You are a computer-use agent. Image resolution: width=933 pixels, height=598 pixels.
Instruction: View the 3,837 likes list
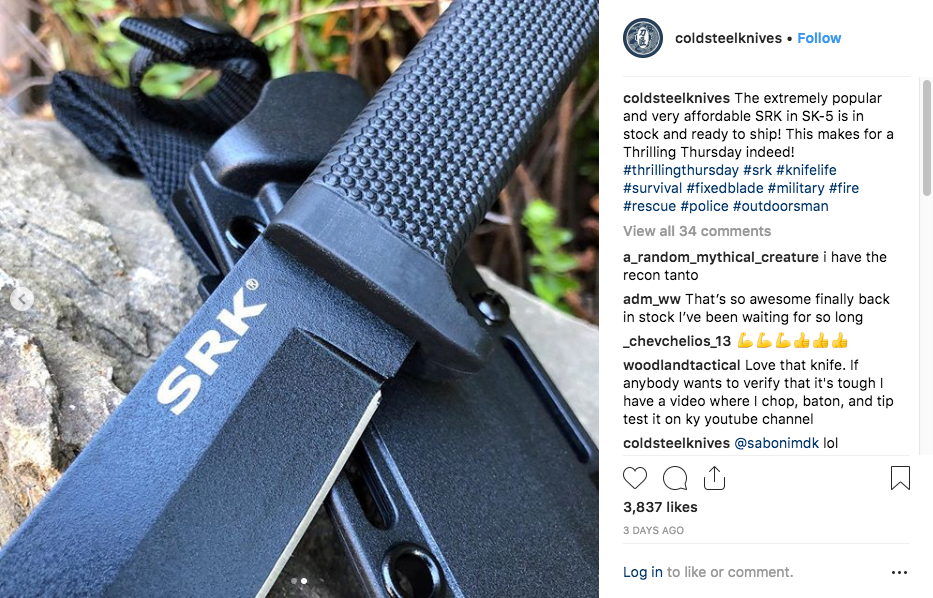click(660, 507)
